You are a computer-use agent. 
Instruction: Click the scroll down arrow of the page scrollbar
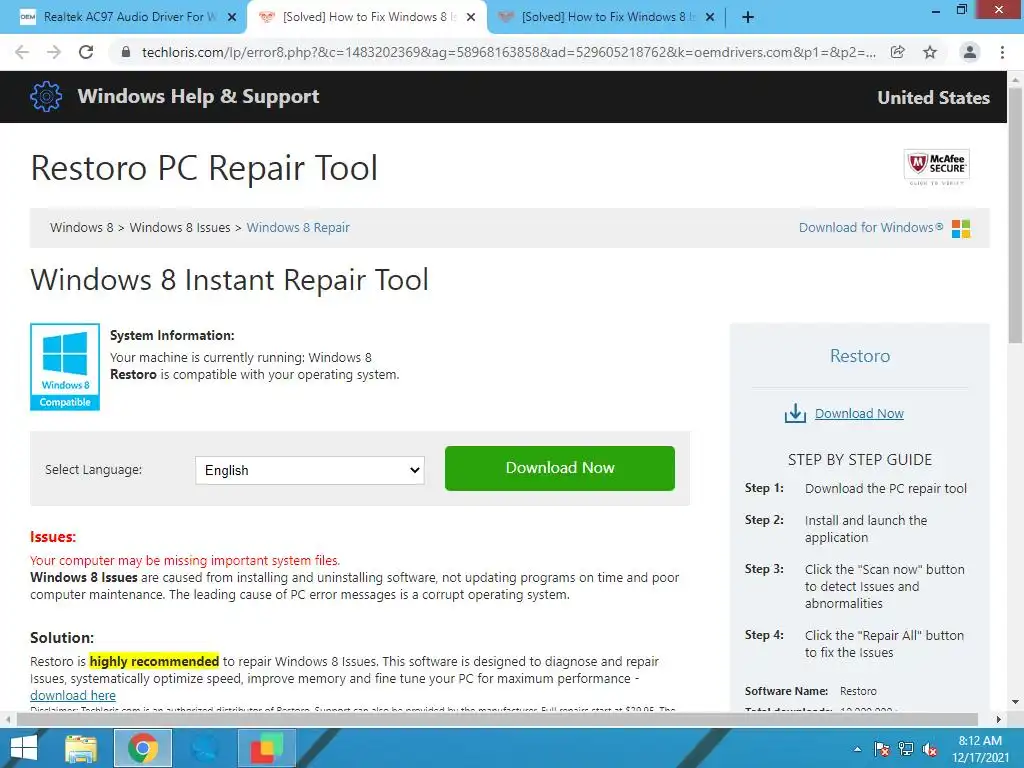(x=1015, y=702)
